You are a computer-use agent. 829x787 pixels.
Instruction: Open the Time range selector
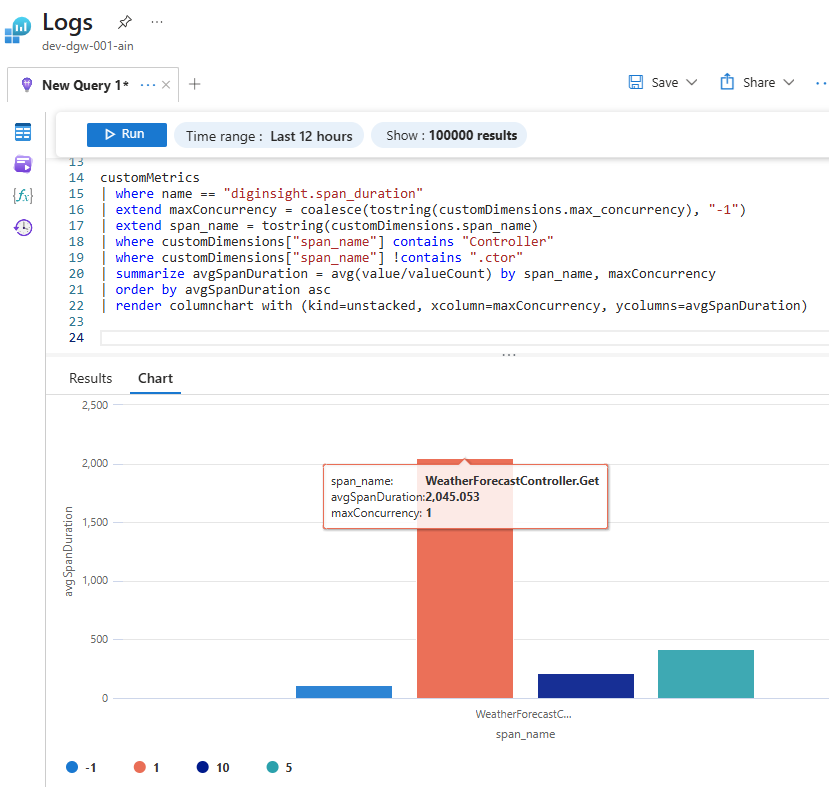point(268,136)
